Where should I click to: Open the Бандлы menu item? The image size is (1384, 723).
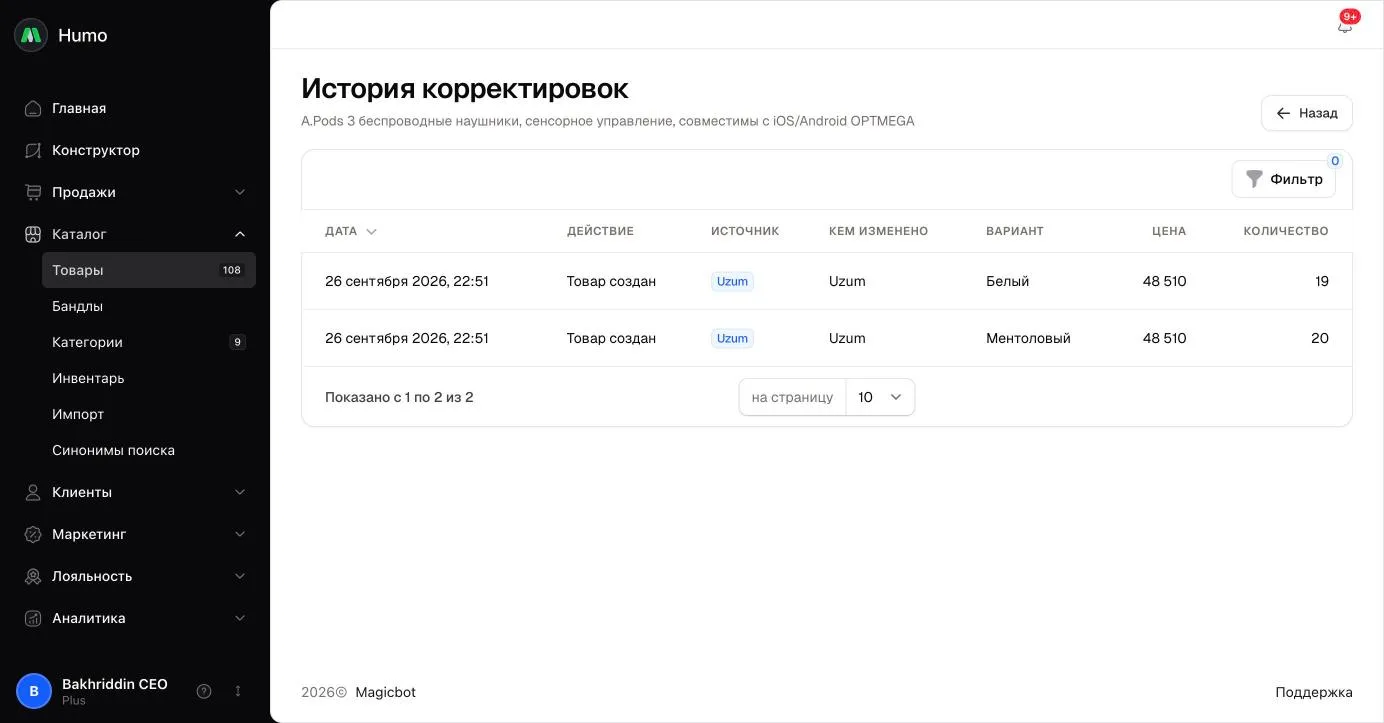(x=149, y=306)
